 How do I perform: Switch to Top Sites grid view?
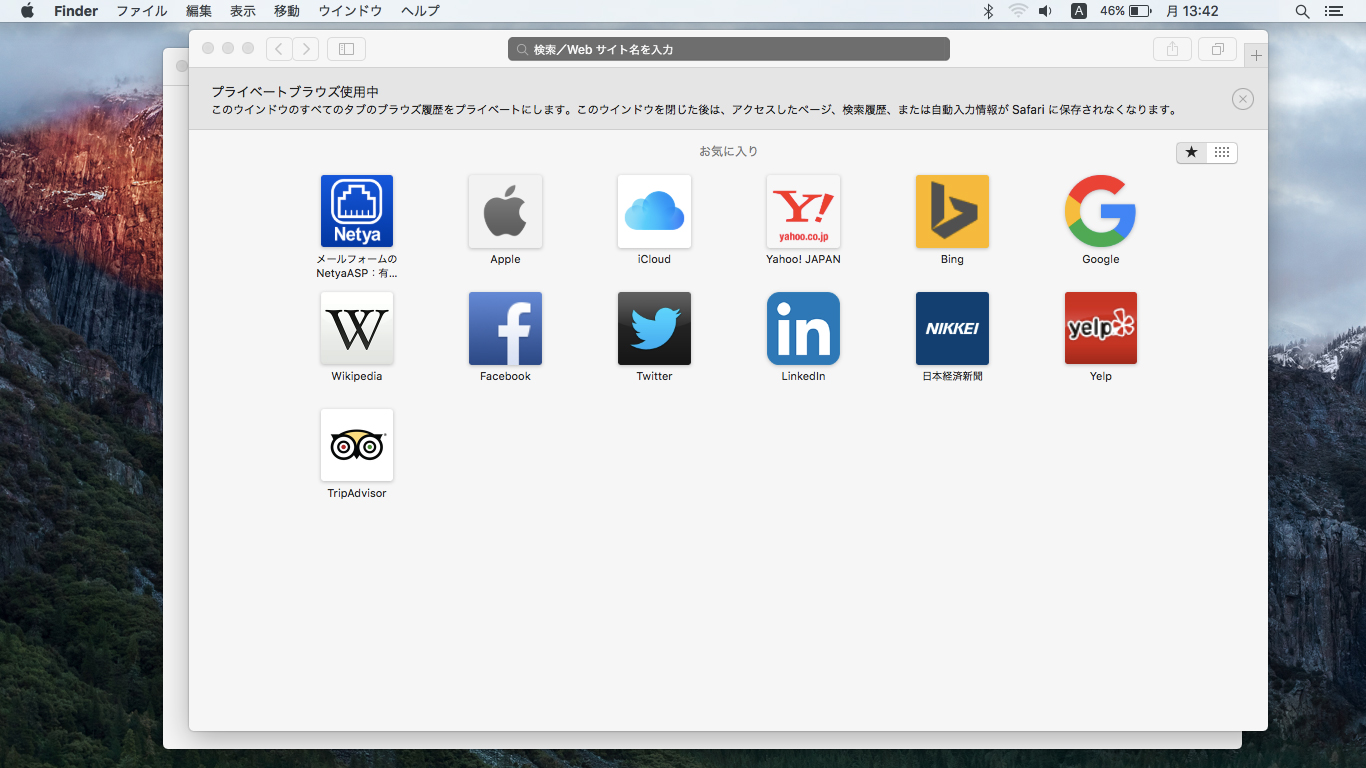1222,152
